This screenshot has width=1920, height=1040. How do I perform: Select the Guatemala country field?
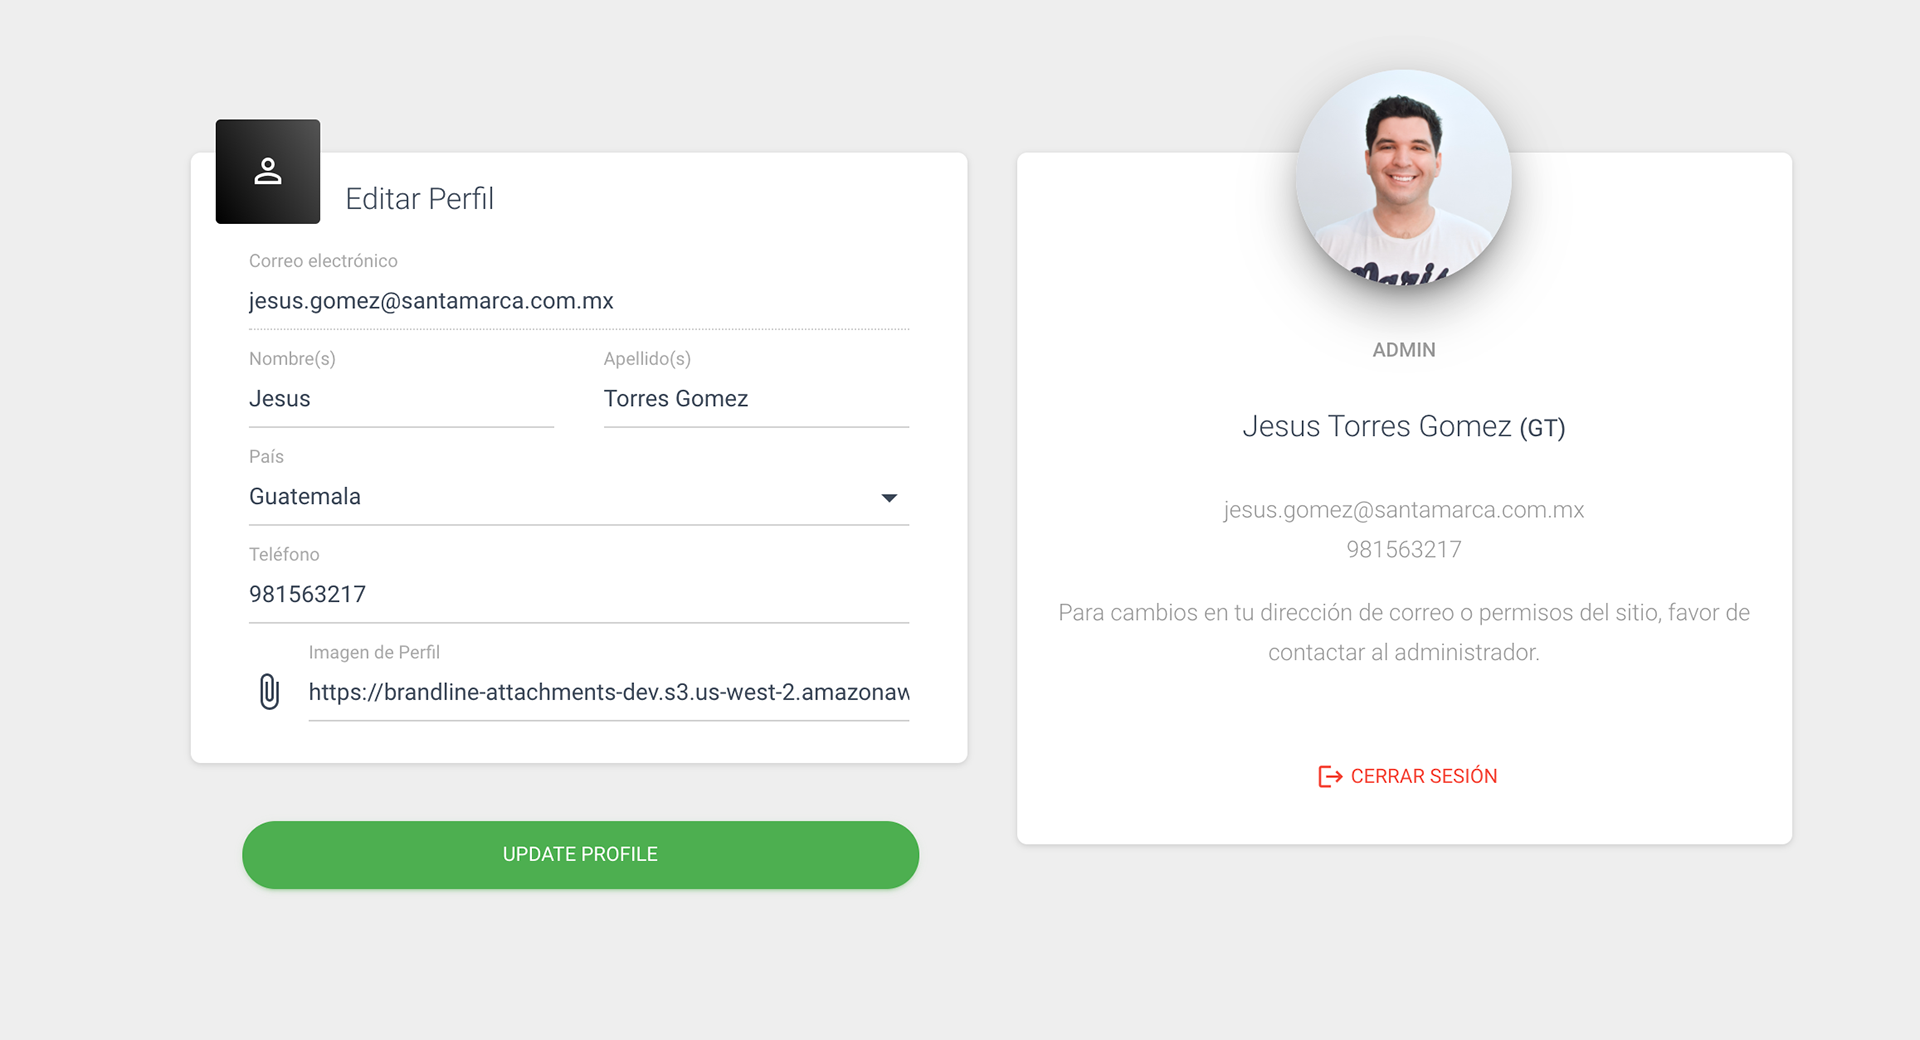(x=579, y=497)
